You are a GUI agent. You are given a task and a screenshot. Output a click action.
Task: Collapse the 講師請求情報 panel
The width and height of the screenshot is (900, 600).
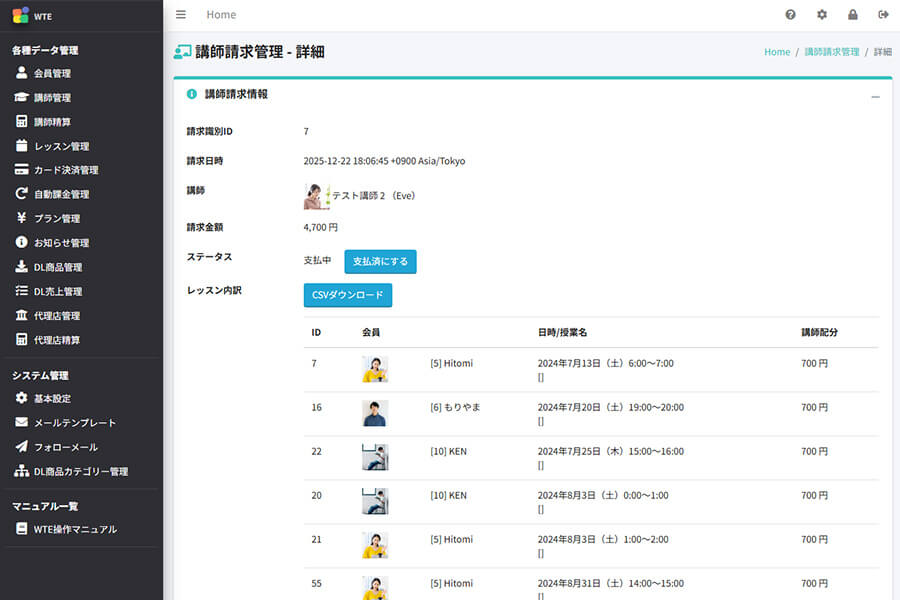875,96
